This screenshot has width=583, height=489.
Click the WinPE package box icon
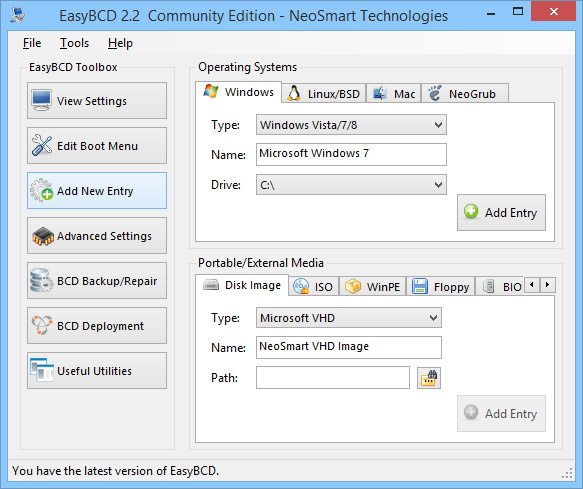click(352, 287)
